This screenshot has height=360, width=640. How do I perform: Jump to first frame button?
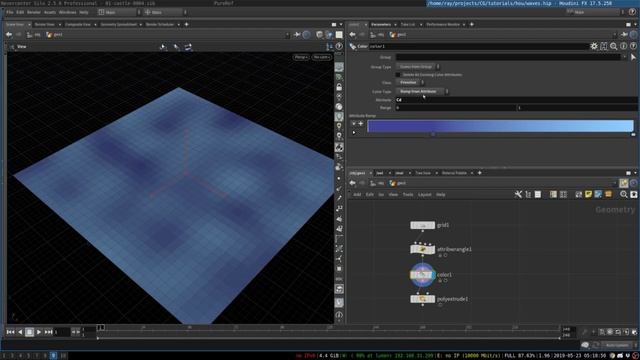pos(10,332)
